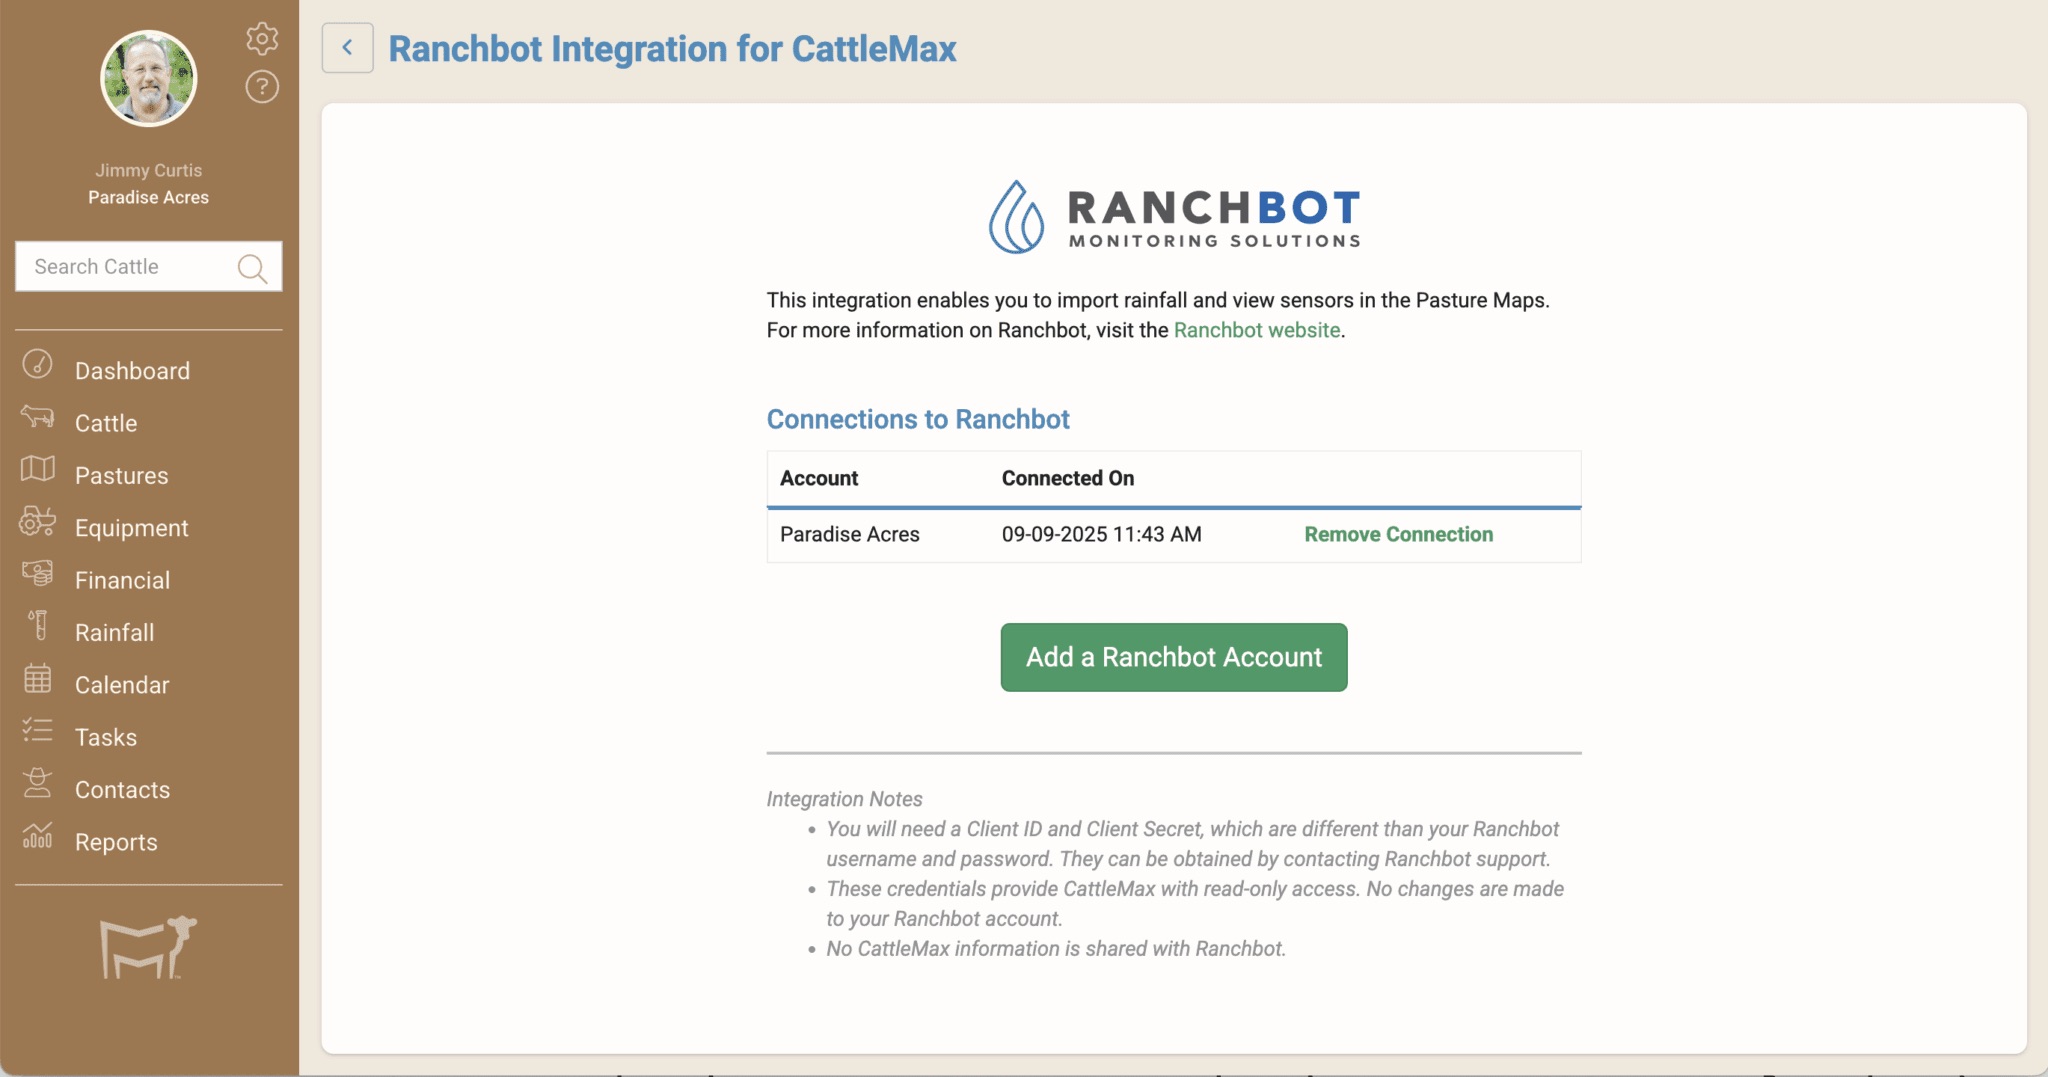This screenshot has width=2048, height=1077.
Task: Select Equipment in the sidebar
Action: tap(132, 528)
